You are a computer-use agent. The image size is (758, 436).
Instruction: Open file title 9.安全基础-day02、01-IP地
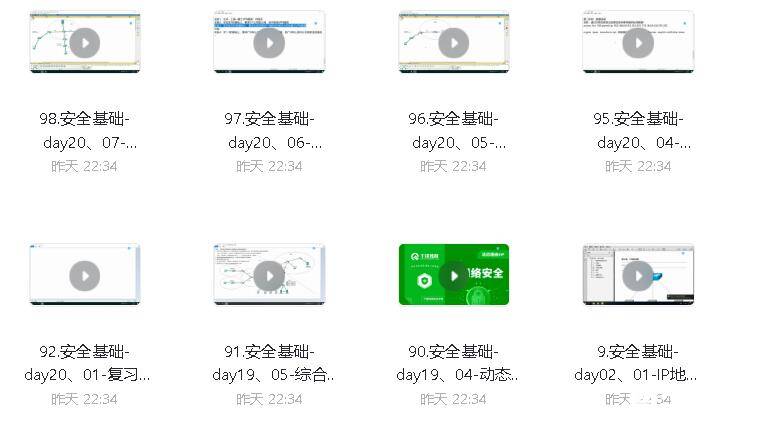click(x=636, y=363)
